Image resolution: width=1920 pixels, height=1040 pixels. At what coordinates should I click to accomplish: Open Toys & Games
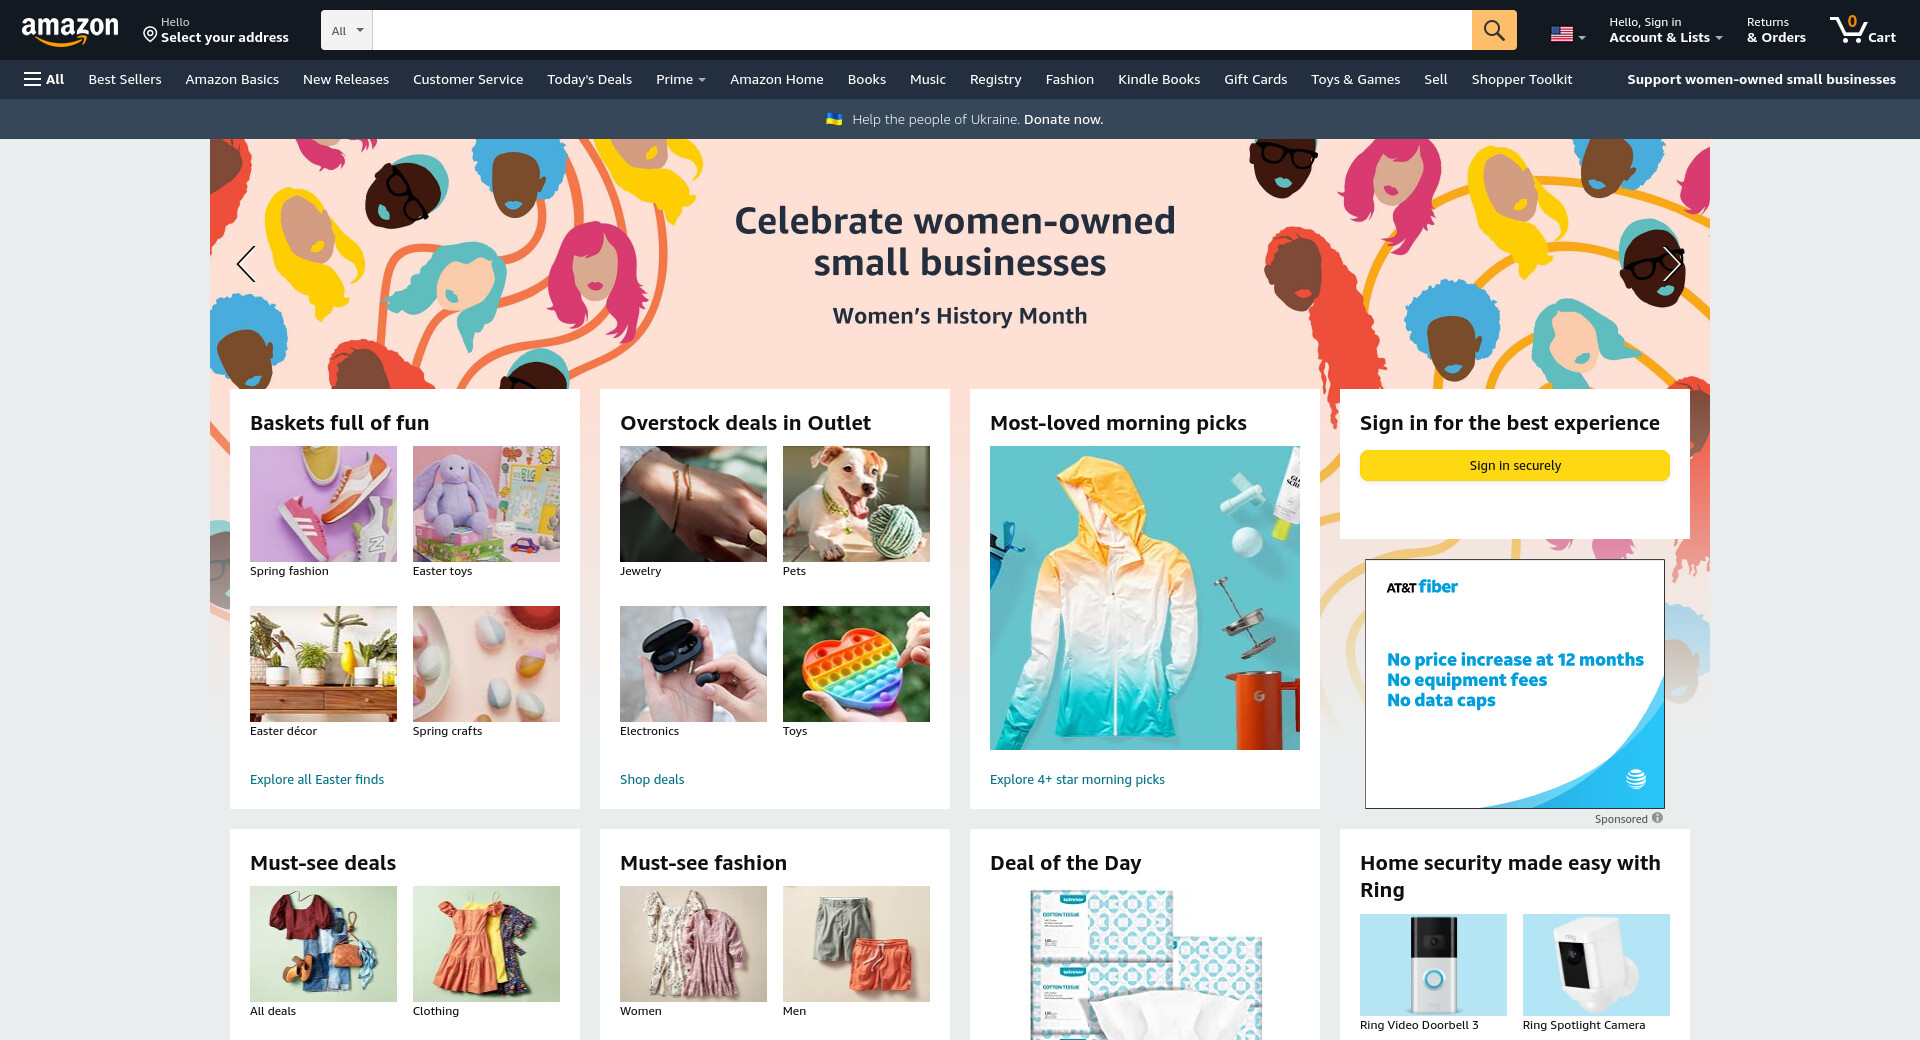1356,79
